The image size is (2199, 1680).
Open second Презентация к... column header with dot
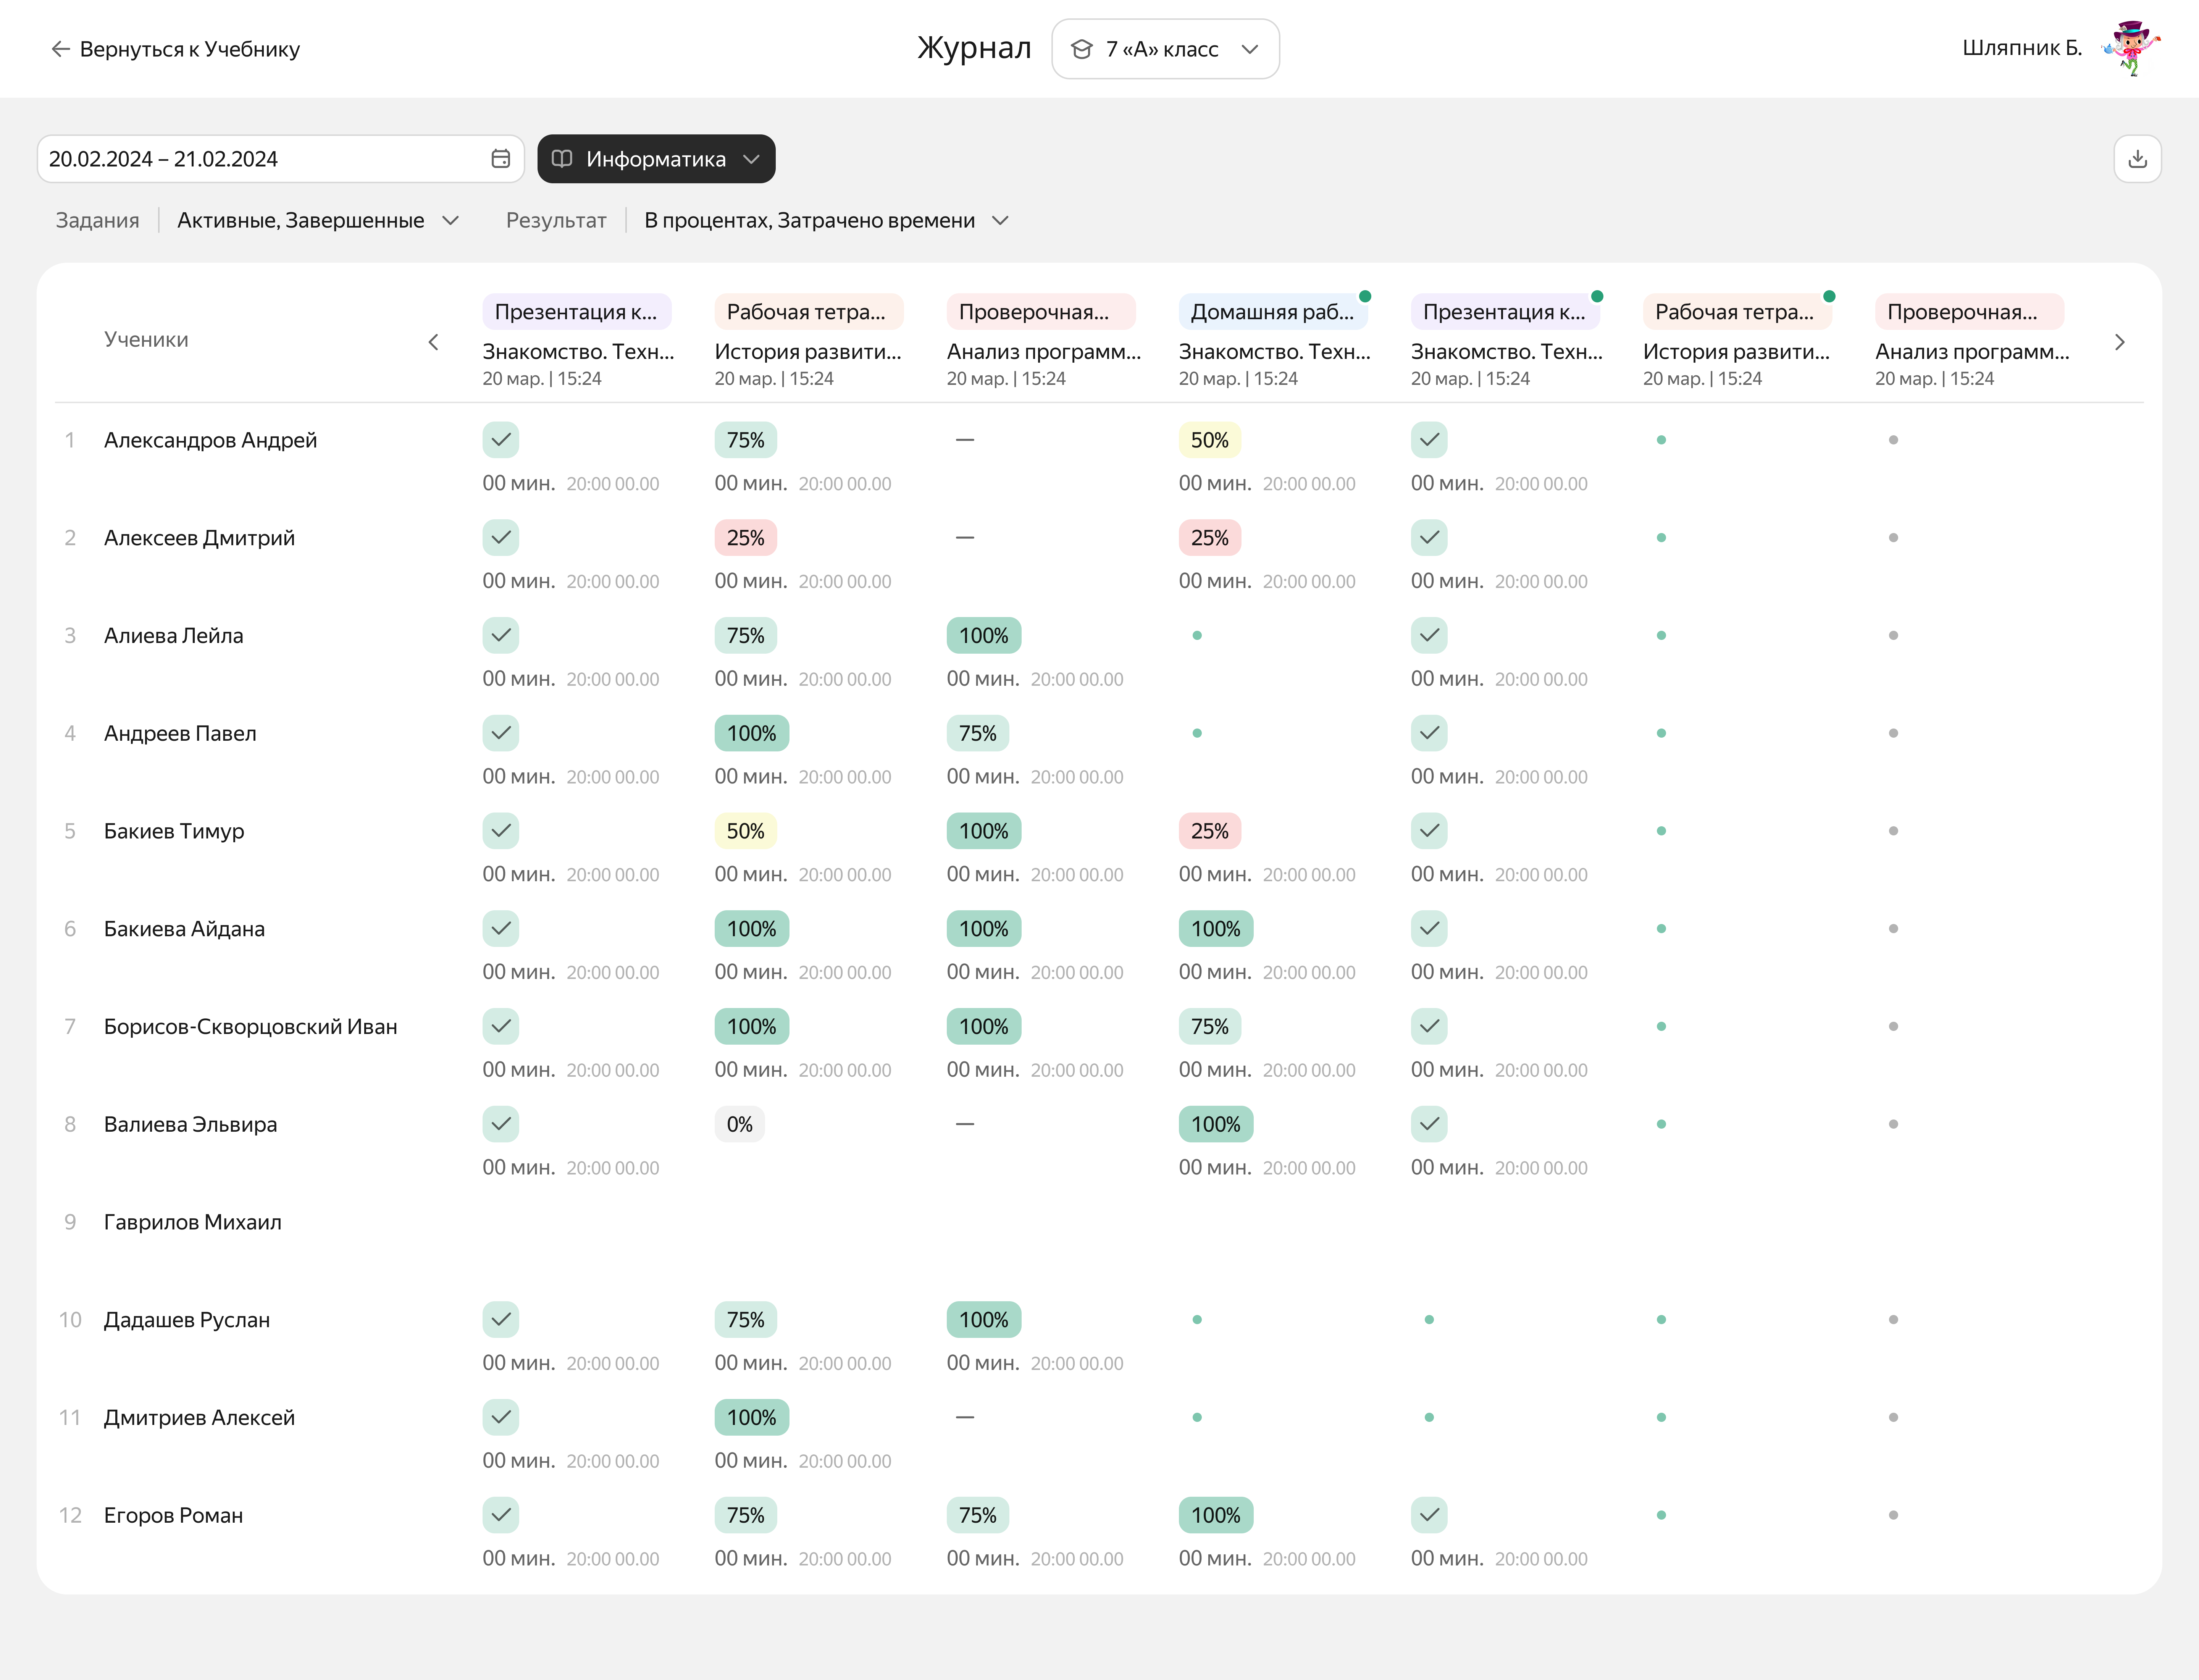coord(1504,312)
